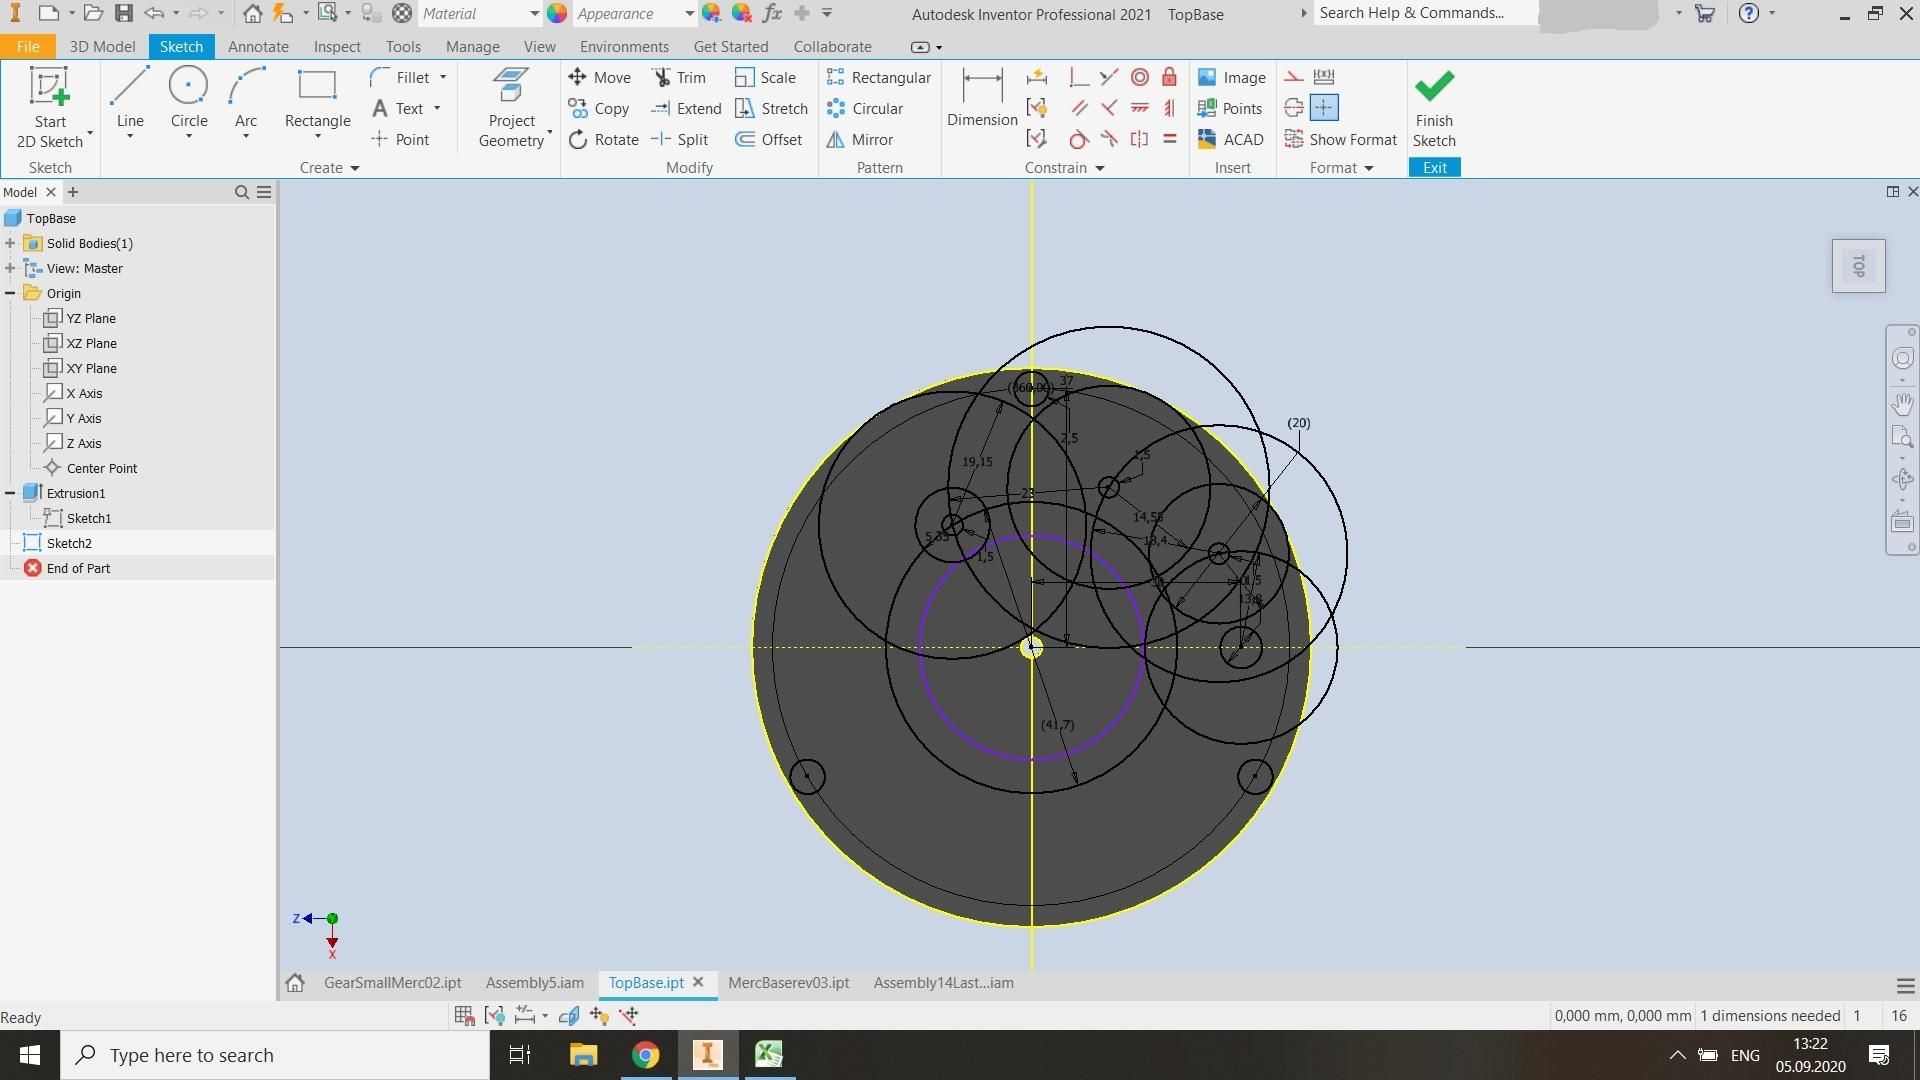Screen dimensions: 1920x1080
Task: Activate the Offset tool
Action: point(768,139)
